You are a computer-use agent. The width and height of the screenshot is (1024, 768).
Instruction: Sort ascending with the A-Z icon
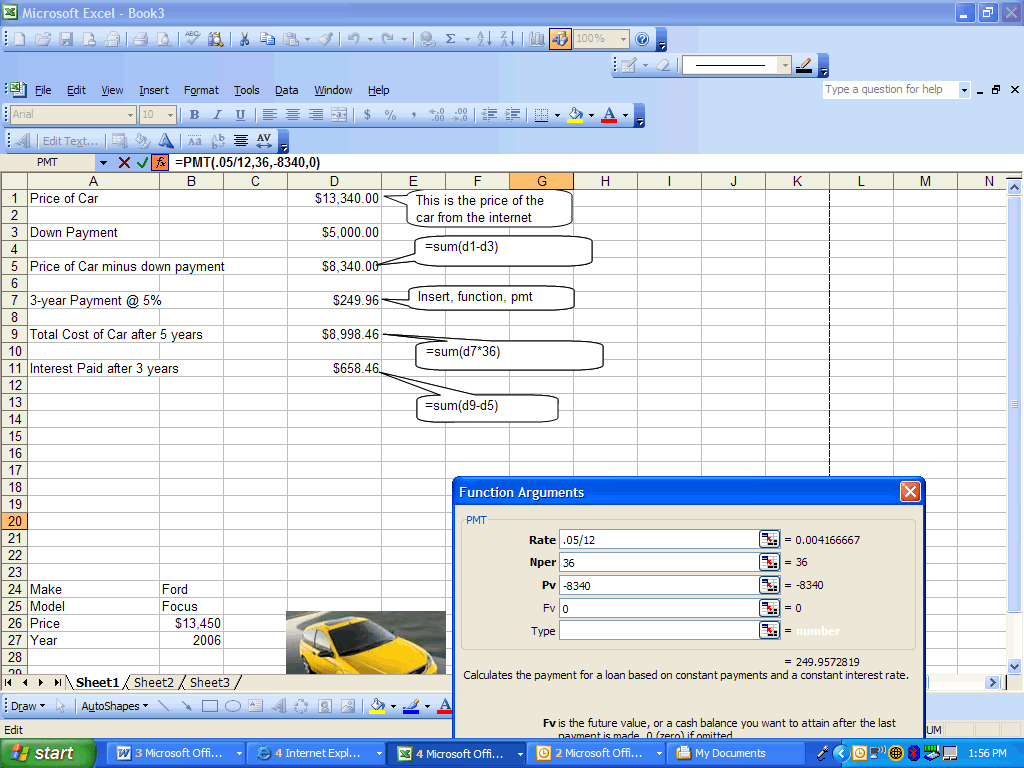coord(484,39)
